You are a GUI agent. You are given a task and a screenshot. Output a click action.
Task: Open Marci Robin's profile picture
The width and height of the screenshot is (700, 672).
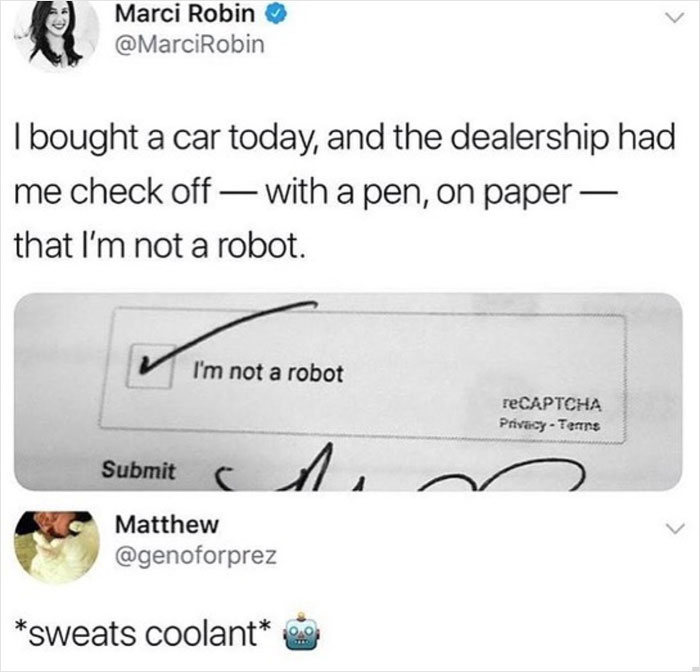tap(57, 35)
